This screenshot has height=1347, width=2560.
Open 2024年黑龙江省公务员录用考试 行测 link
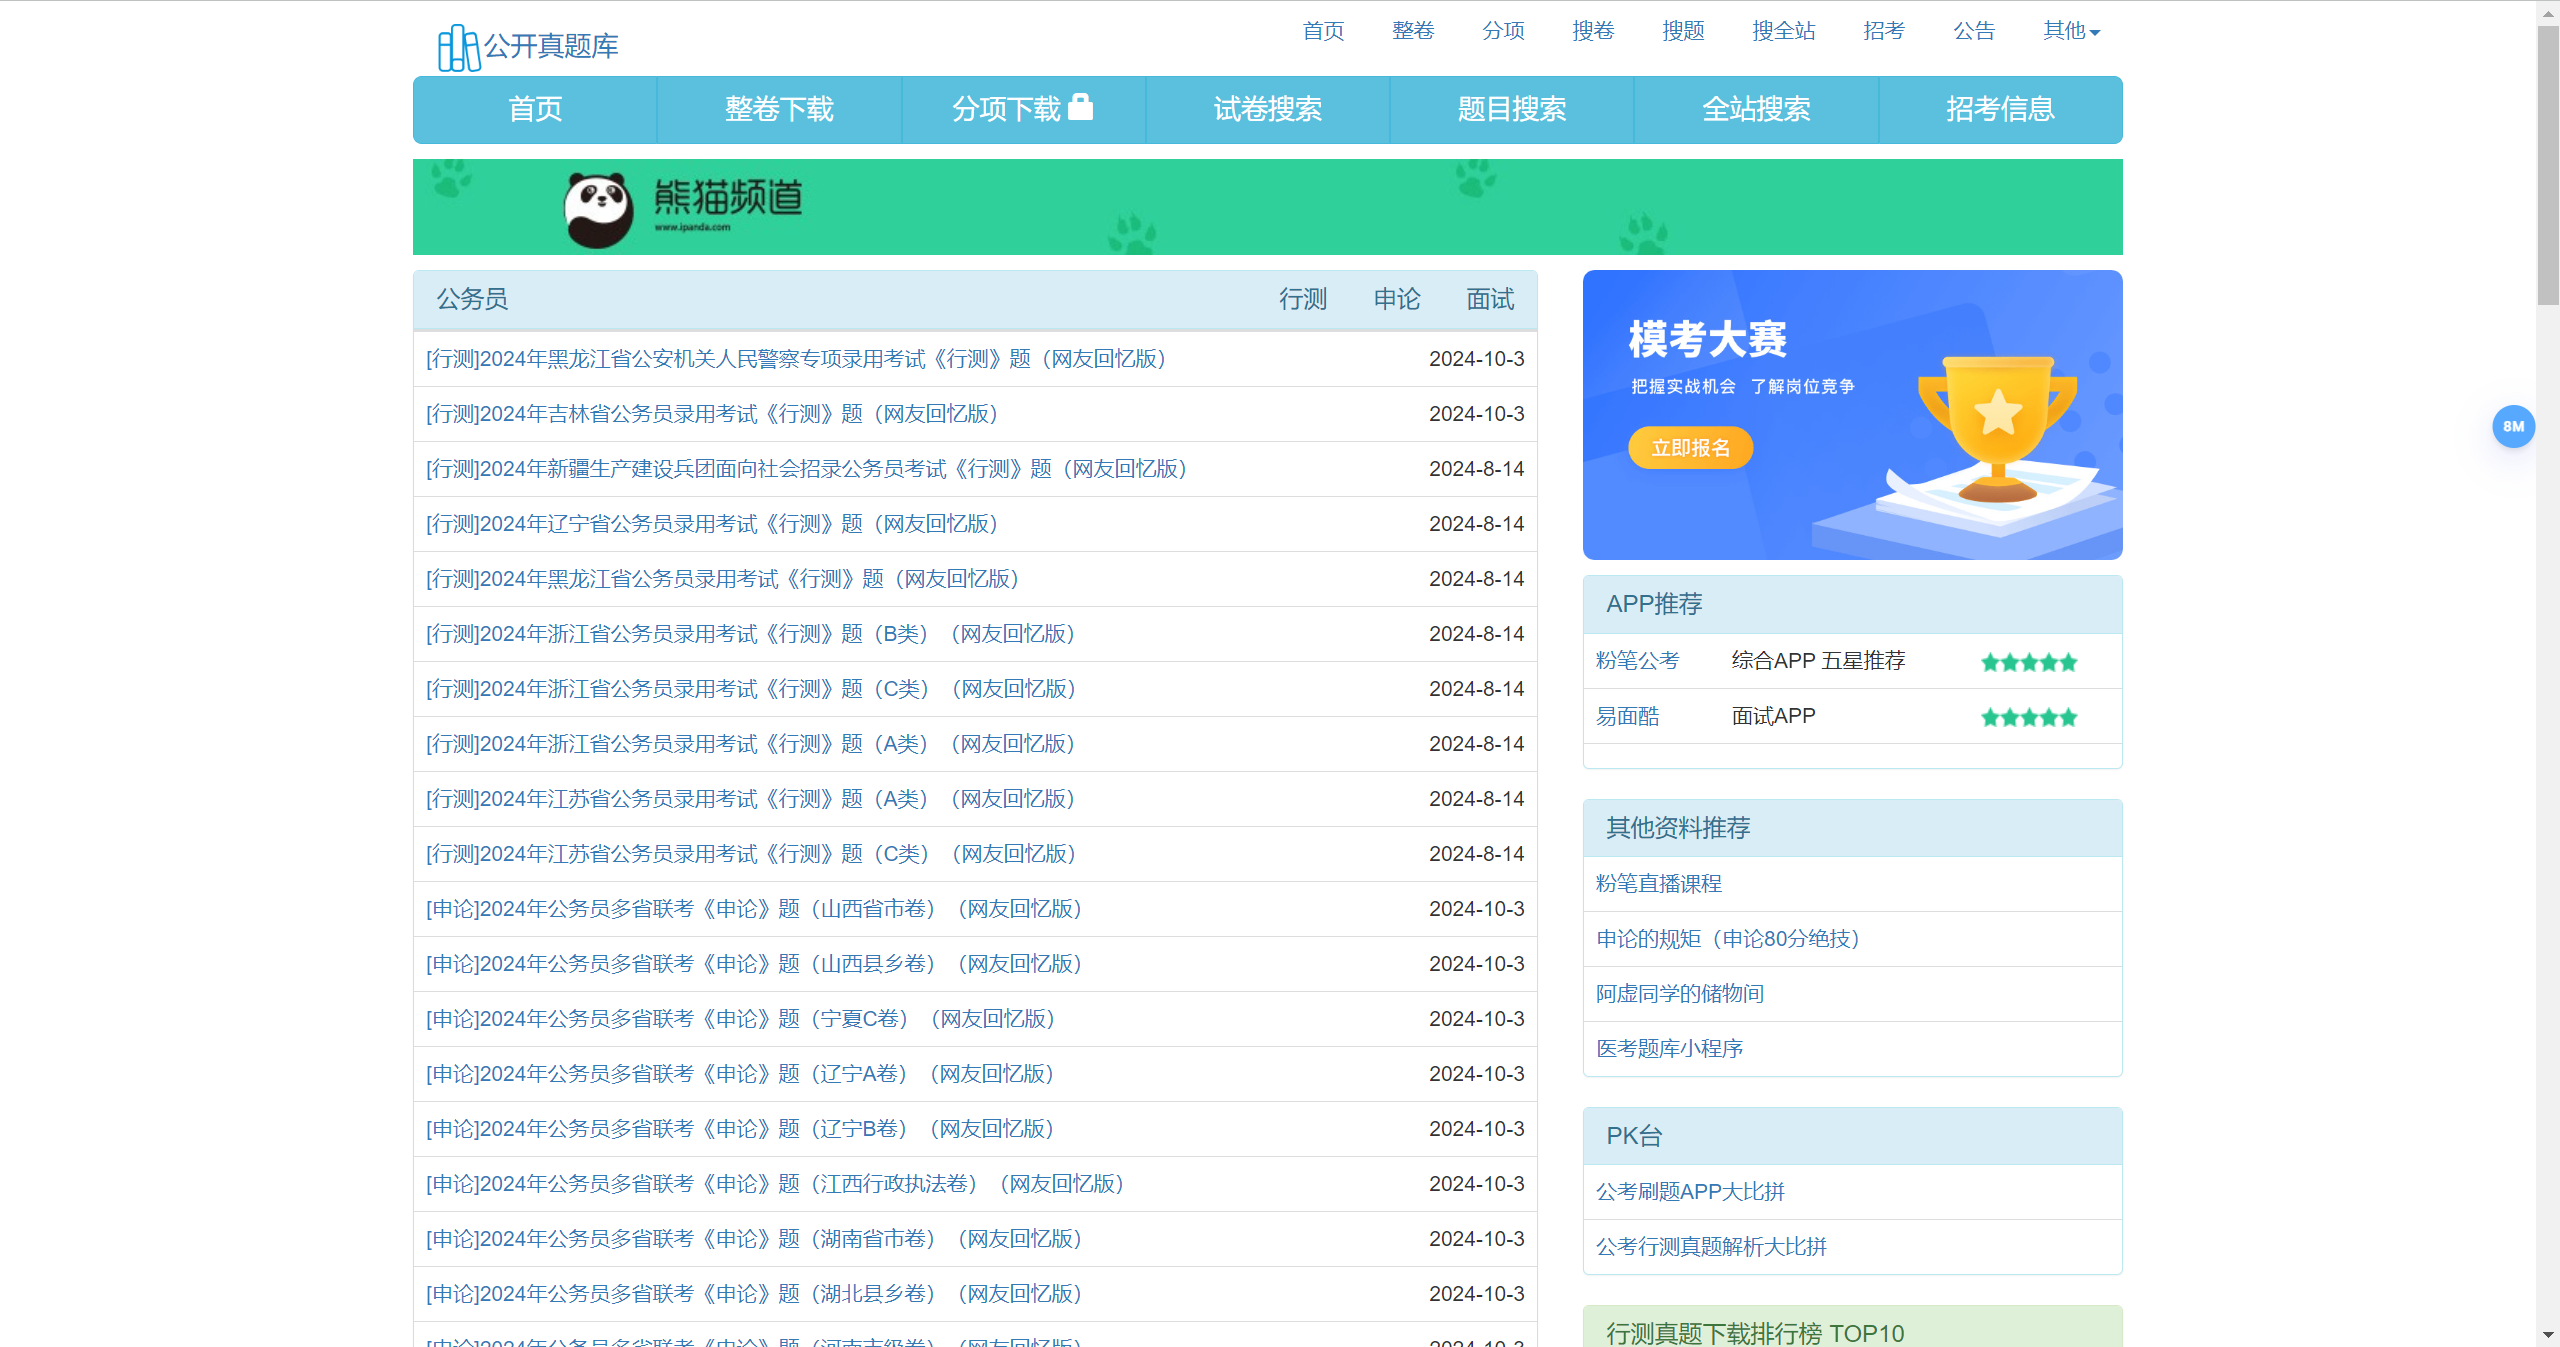pos(722,579)
